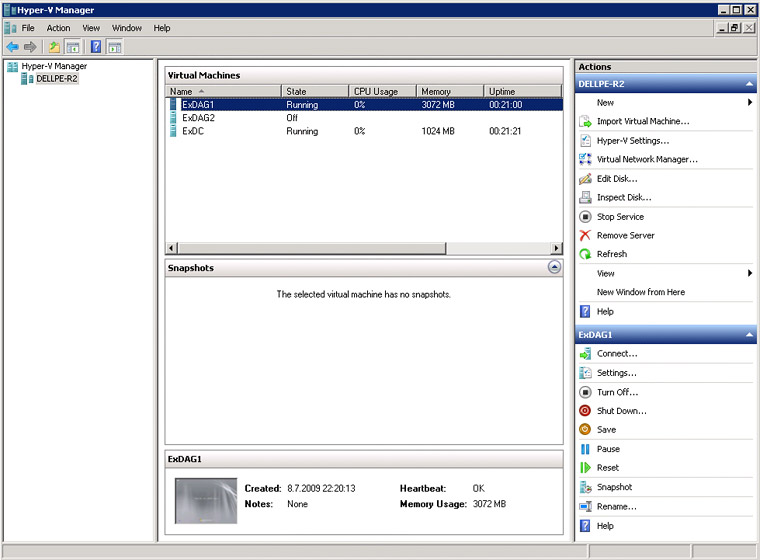Click the Uptime column header
The width and height of the screenshot is (760, 560).
(x=523, y=91)
